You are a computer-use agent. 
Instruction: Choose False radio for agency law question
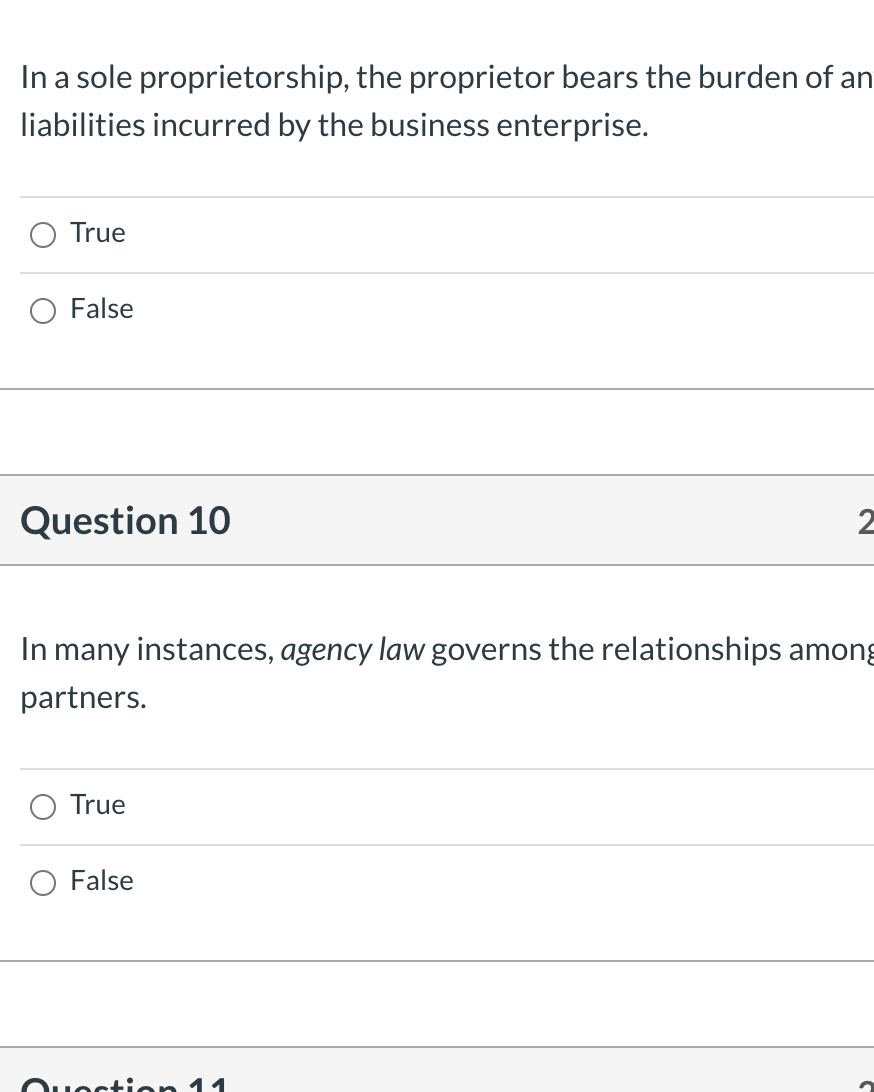coord(43,883)
